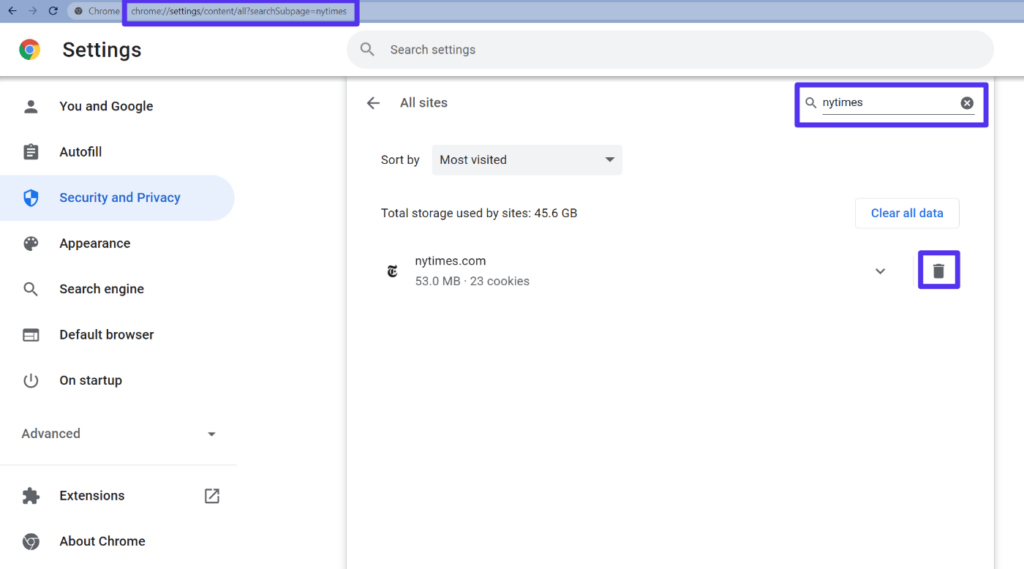Open About Chrome
Image resolution: width=1024 pixels, height=569 pixels.
coord(118,542)
